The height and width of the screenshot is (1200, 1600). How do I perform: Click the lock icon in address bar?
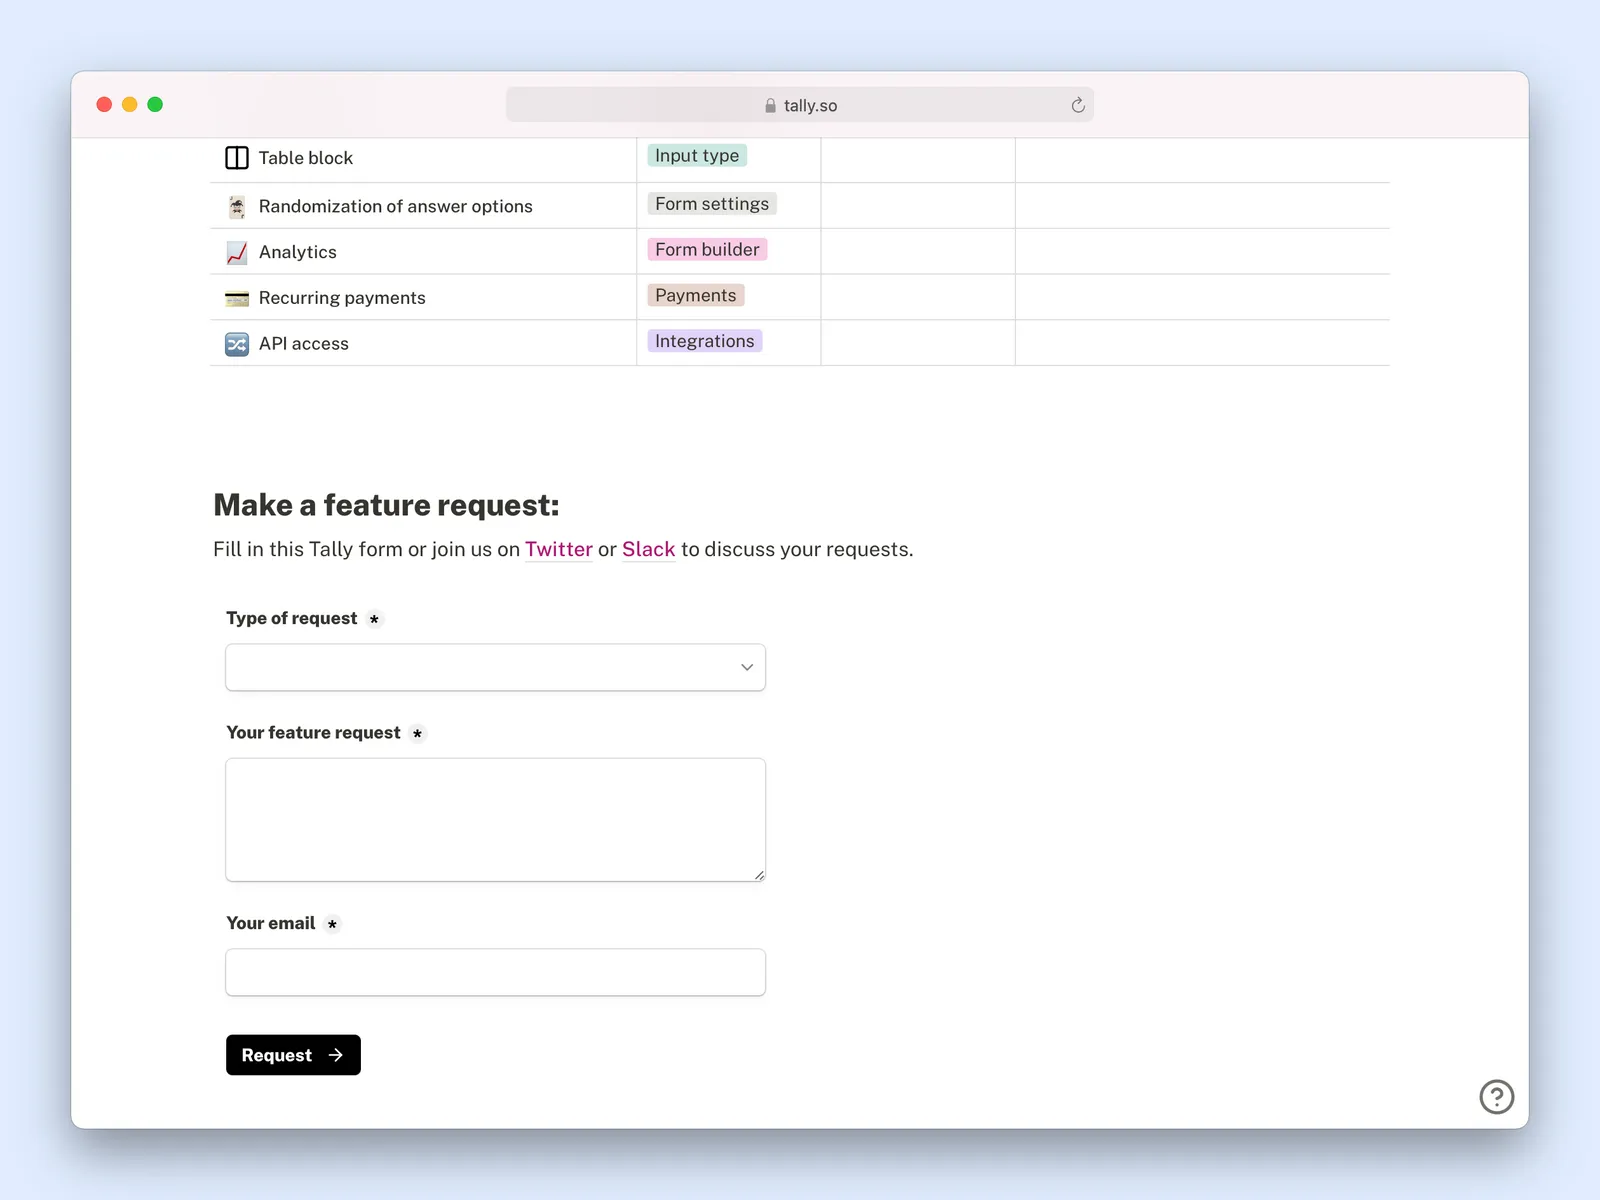click(770, 106)
